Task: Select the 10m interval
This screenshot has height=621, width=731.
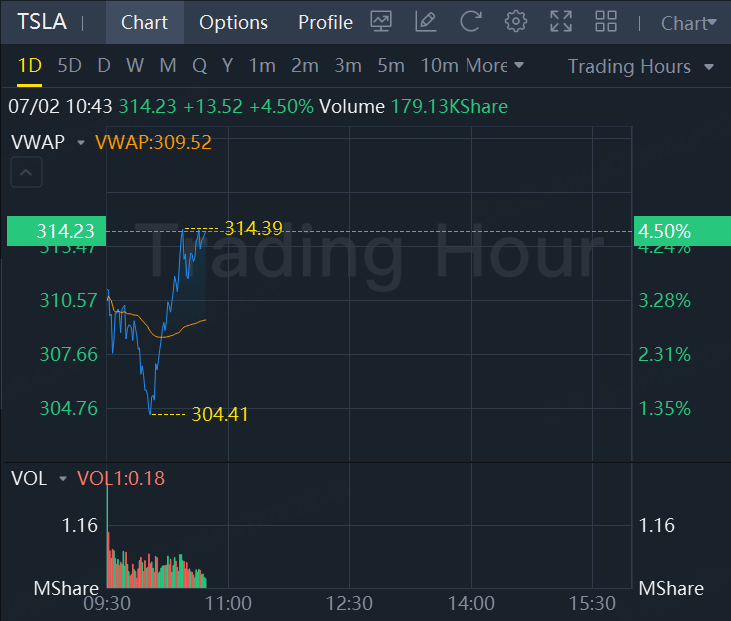Action: coord(440,66)
